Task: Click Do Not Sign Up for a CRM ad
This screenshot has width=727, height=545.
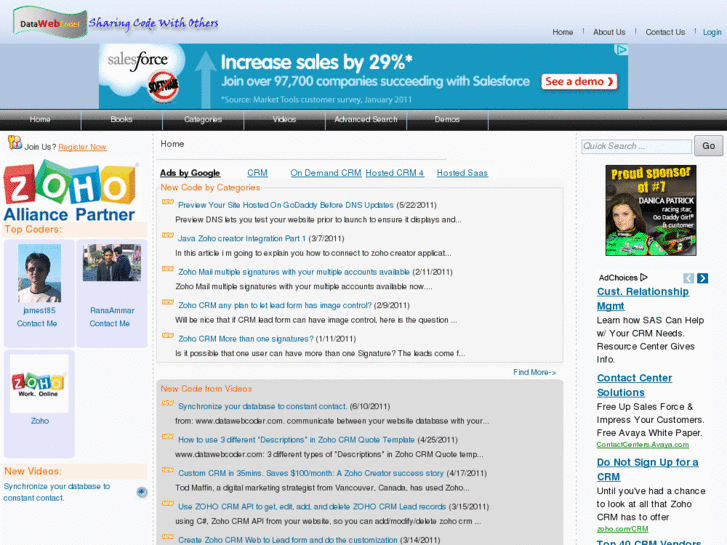Action: click(x=647, y=469)
